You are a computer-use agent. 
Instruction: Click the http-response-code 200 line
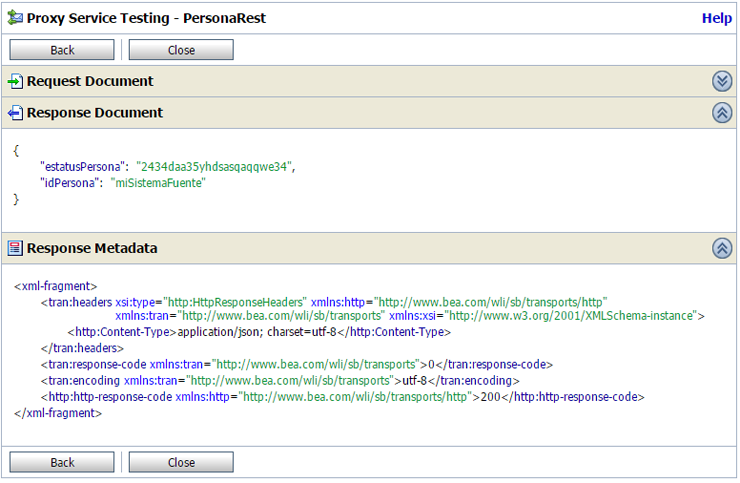(x=342, y=397)
